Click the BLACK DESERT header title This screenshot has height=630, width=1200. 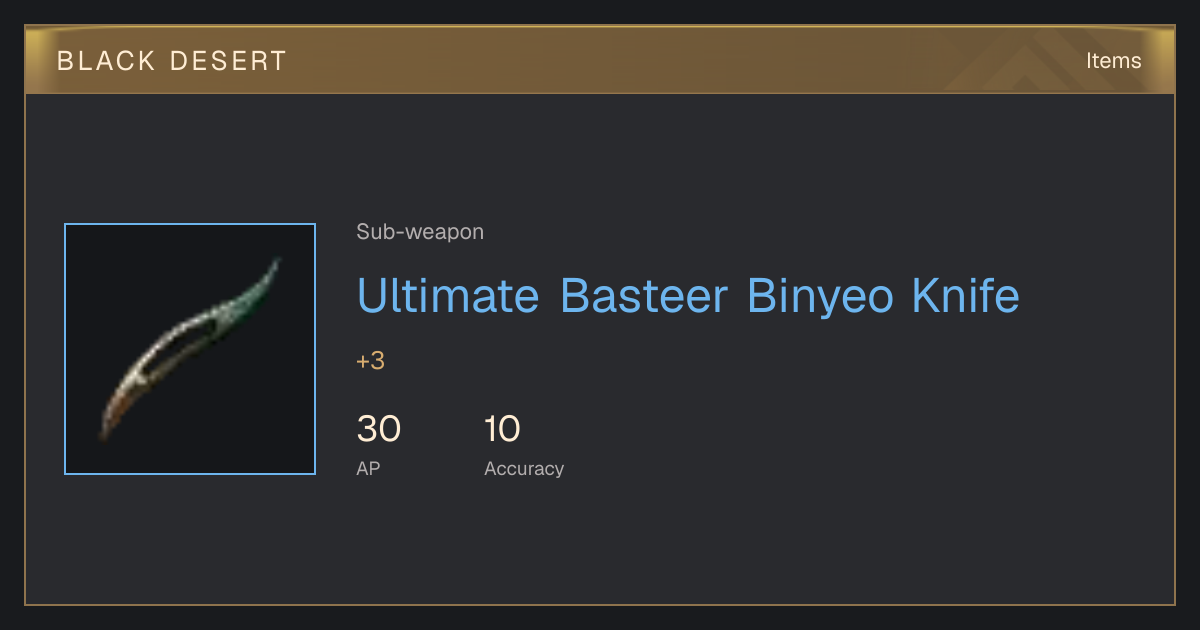[x=172, y=61]
